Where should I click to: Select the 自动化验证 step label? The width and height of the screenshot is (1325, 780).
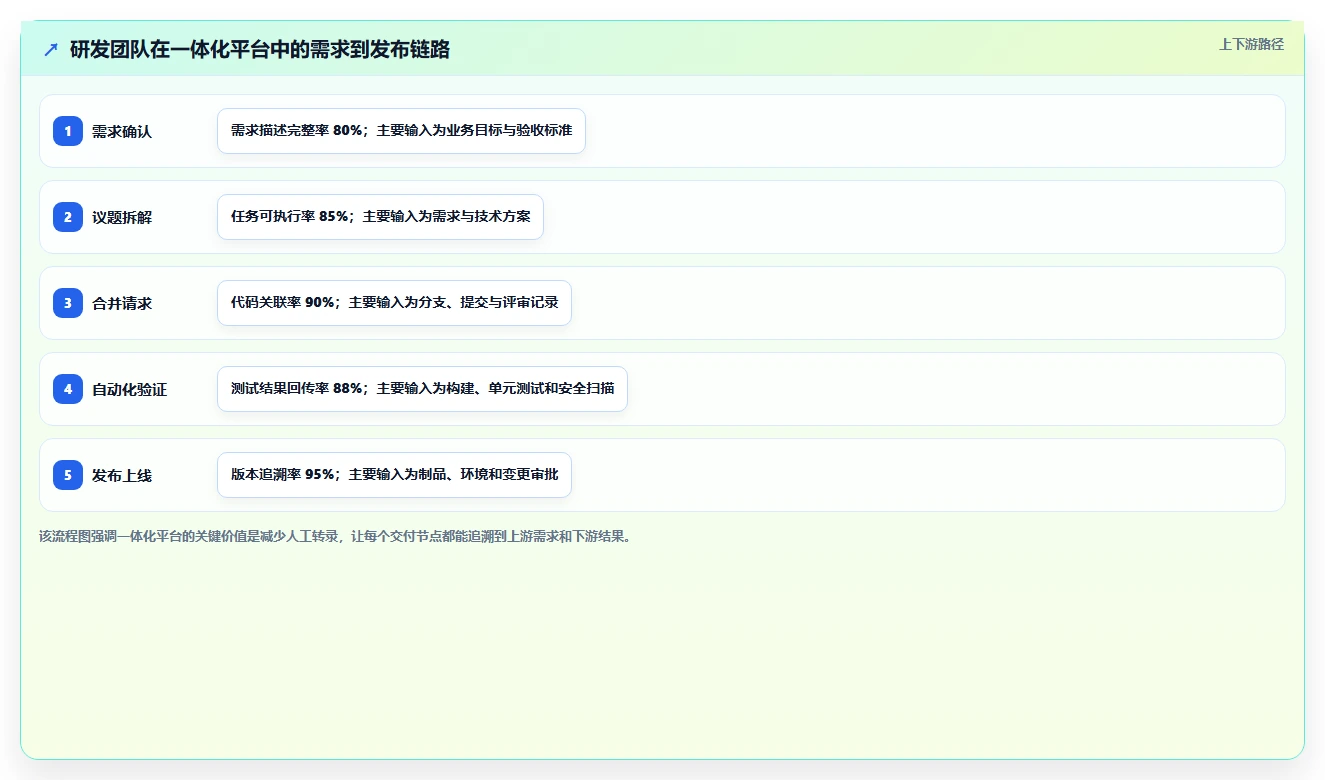(x=130, y=389)
